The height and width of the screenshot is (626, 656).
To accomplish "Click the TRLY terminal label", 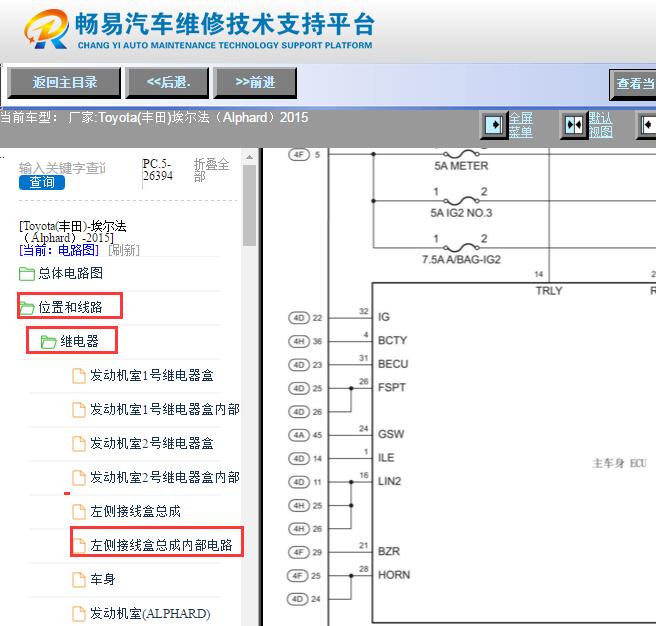I will tap(549, 290).
